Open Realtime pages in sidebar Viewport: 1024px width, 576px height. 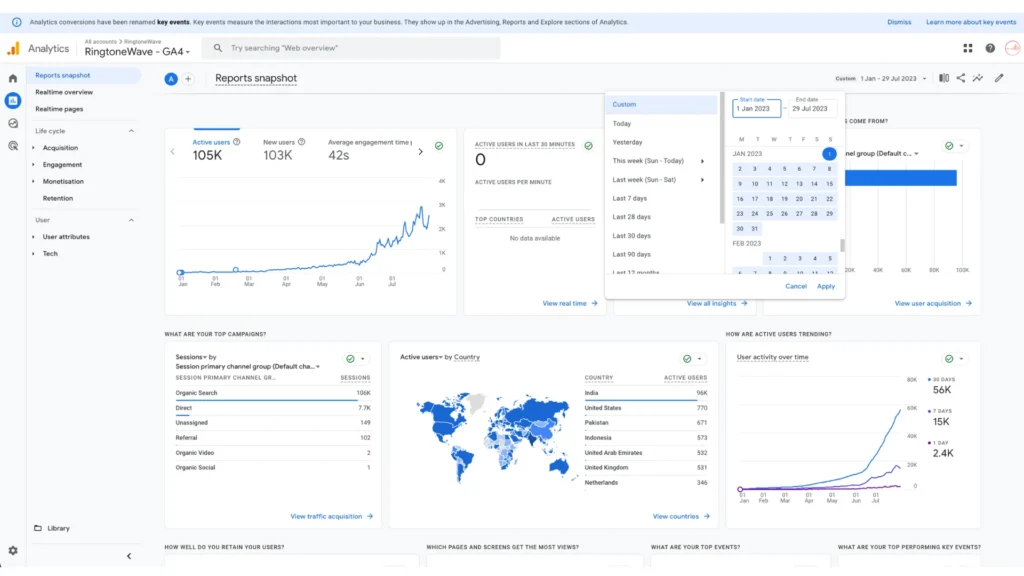[59, 109]
